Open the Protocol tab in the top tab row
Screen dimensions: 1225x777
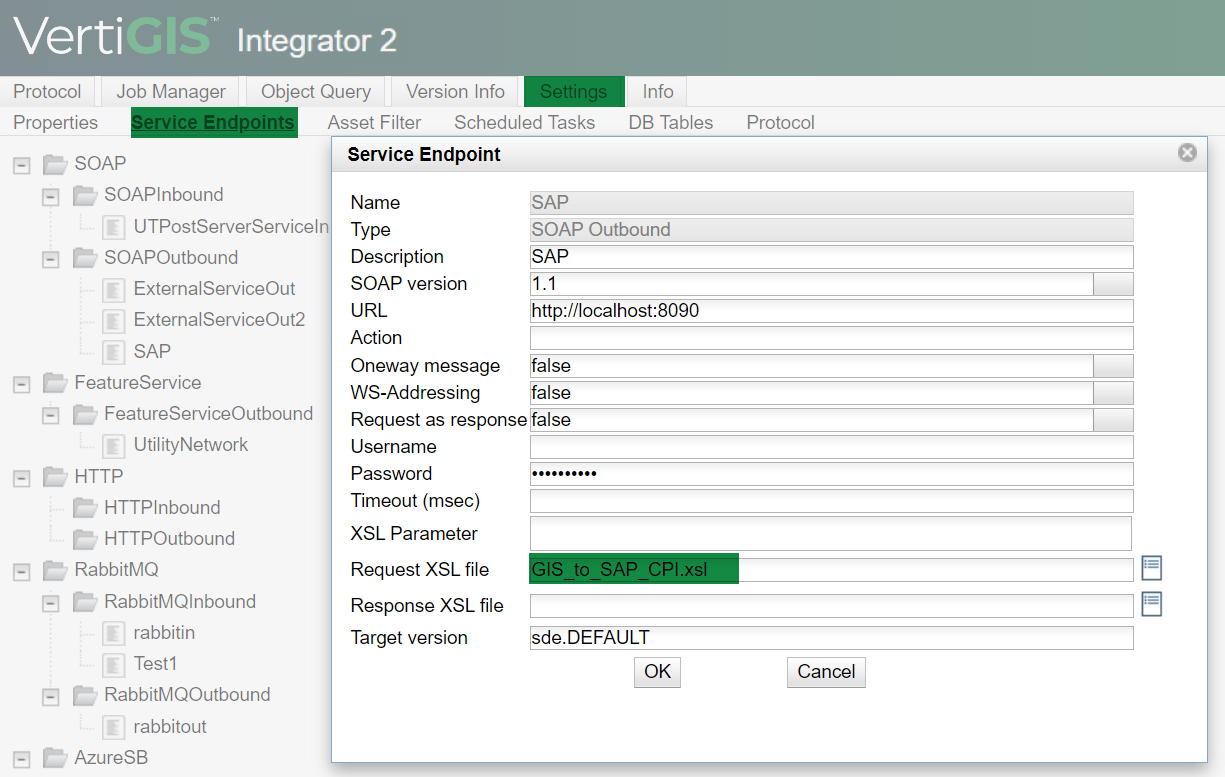tap(47, 92)
